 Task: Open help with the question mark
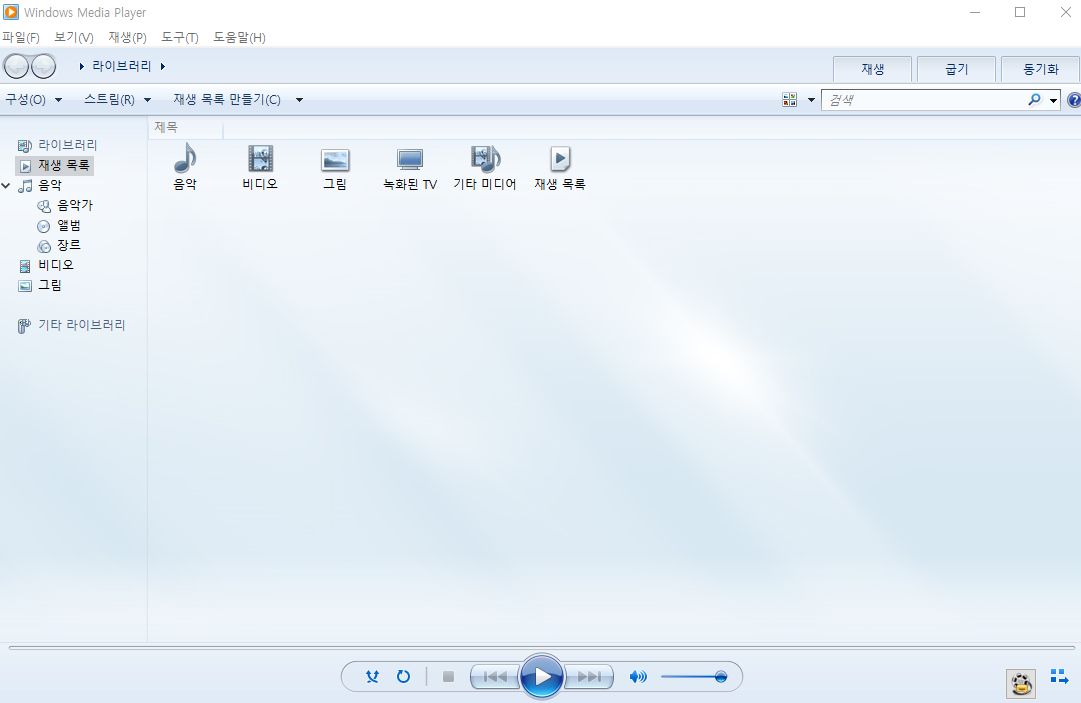click(1074, 100)
